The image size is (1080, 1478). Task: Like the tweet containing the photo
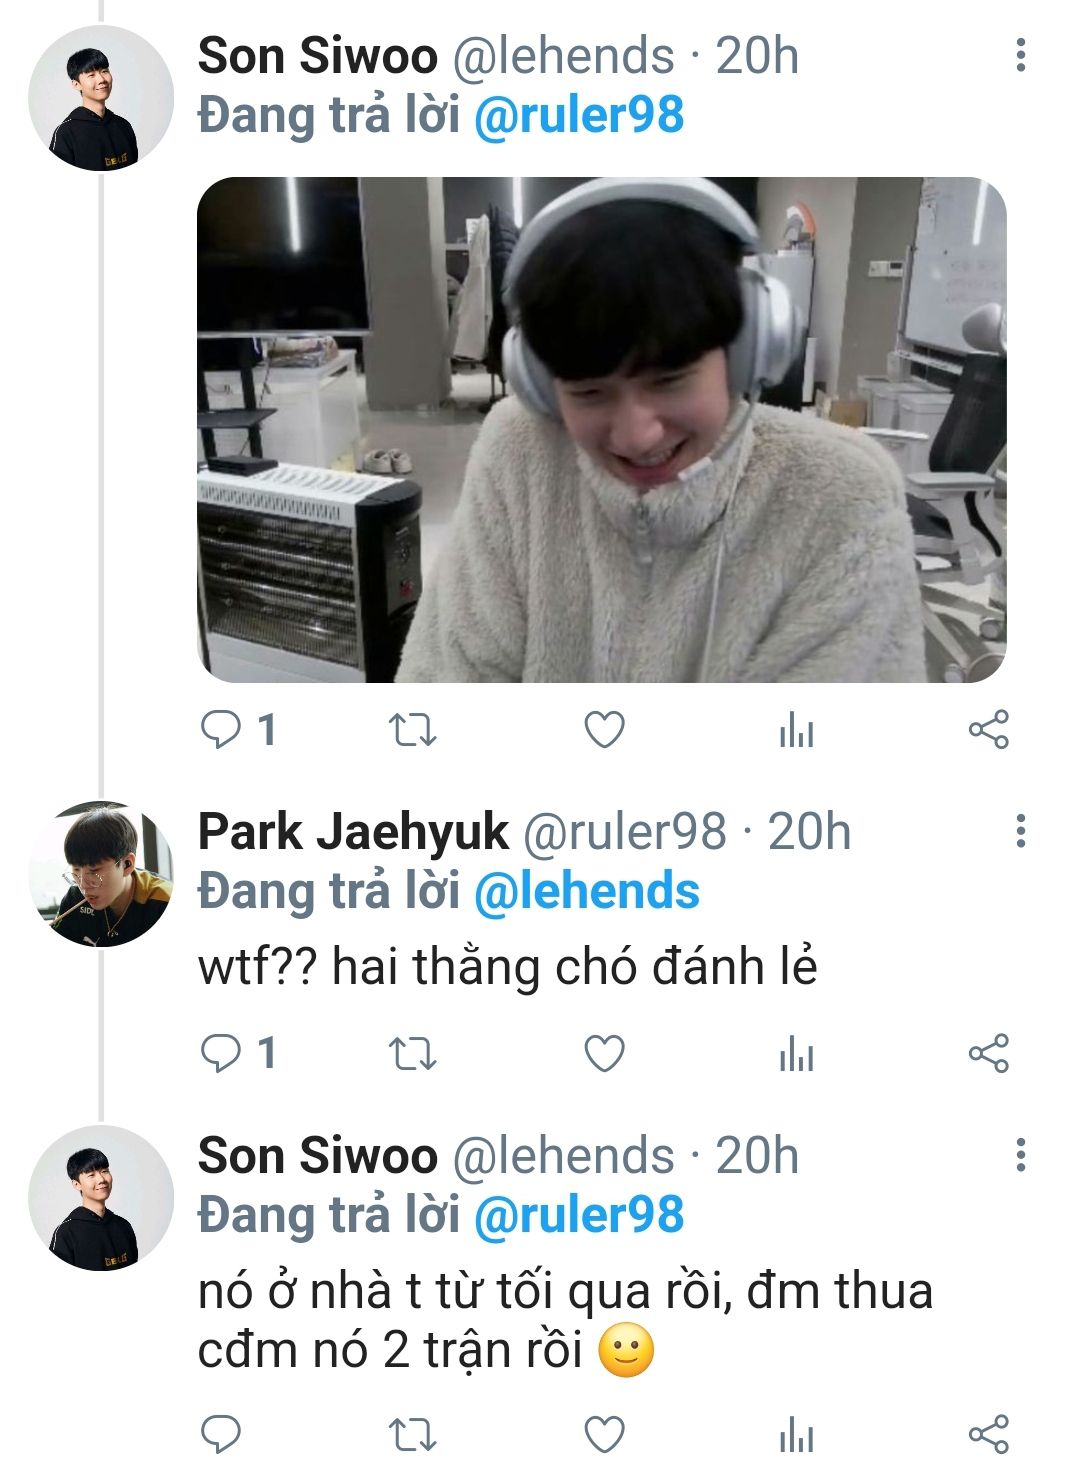tap(604, 730)
